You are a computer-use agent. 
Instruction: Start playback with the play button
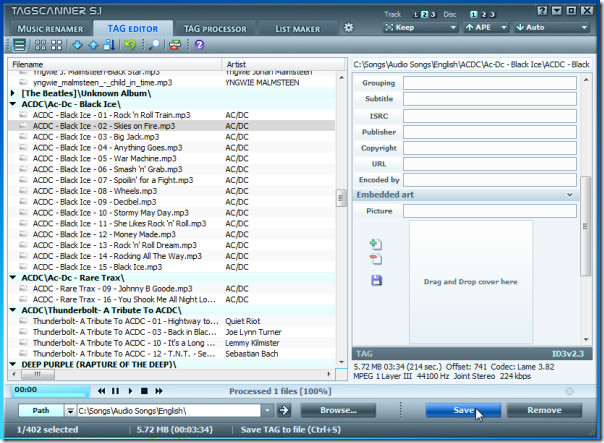tap(130, 391)
